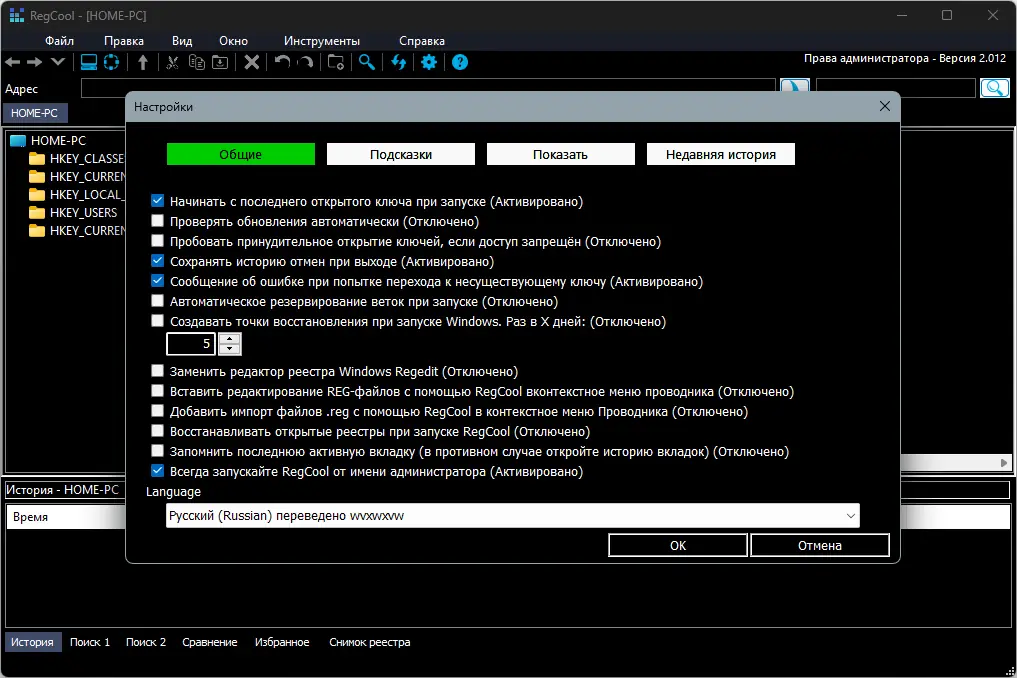The height and width of the screenshot is (678, 1017).
Task: Go up one level with up-arrow icon
Action: (143, 62)
